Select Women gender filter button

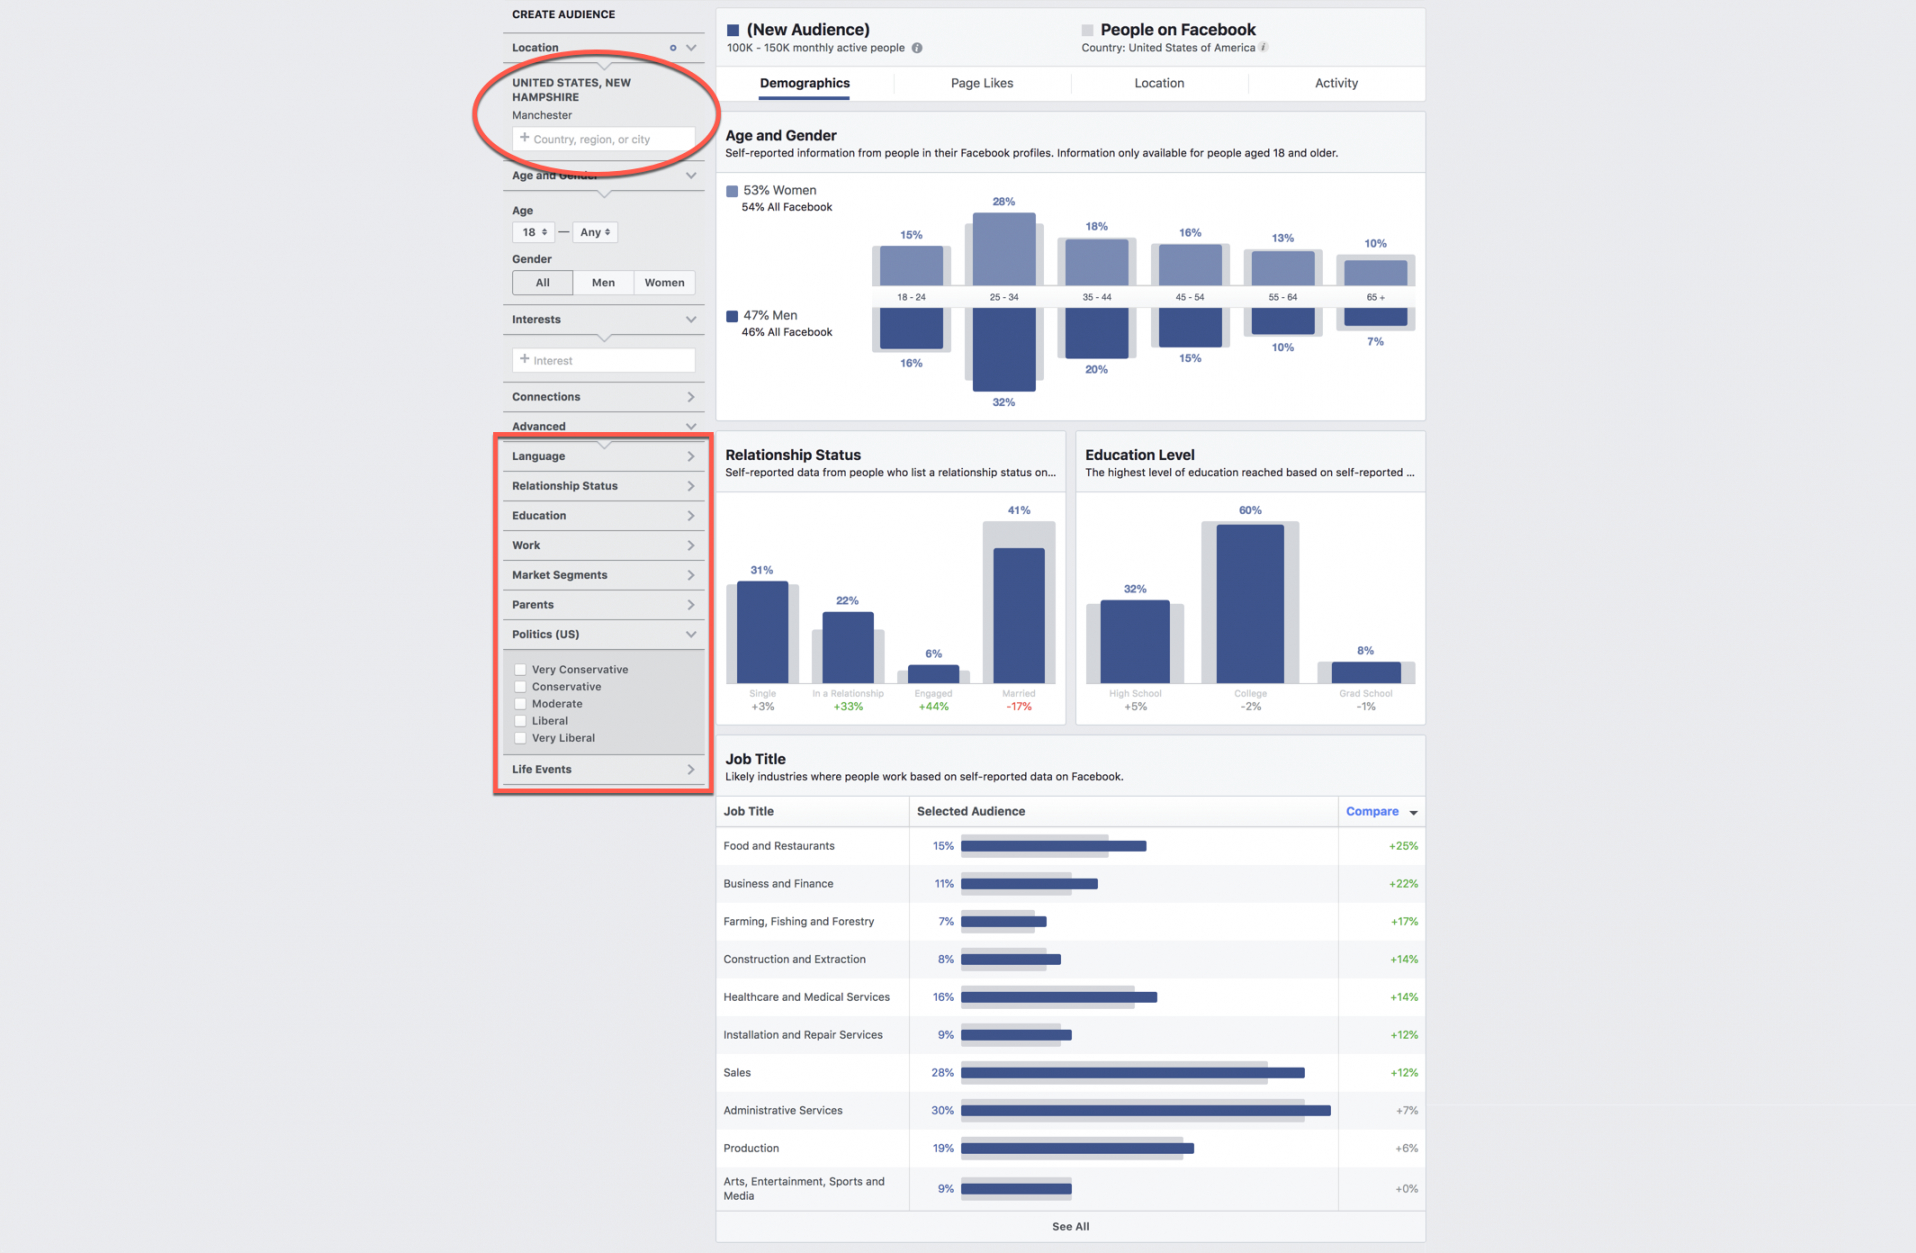pos(664,283)
